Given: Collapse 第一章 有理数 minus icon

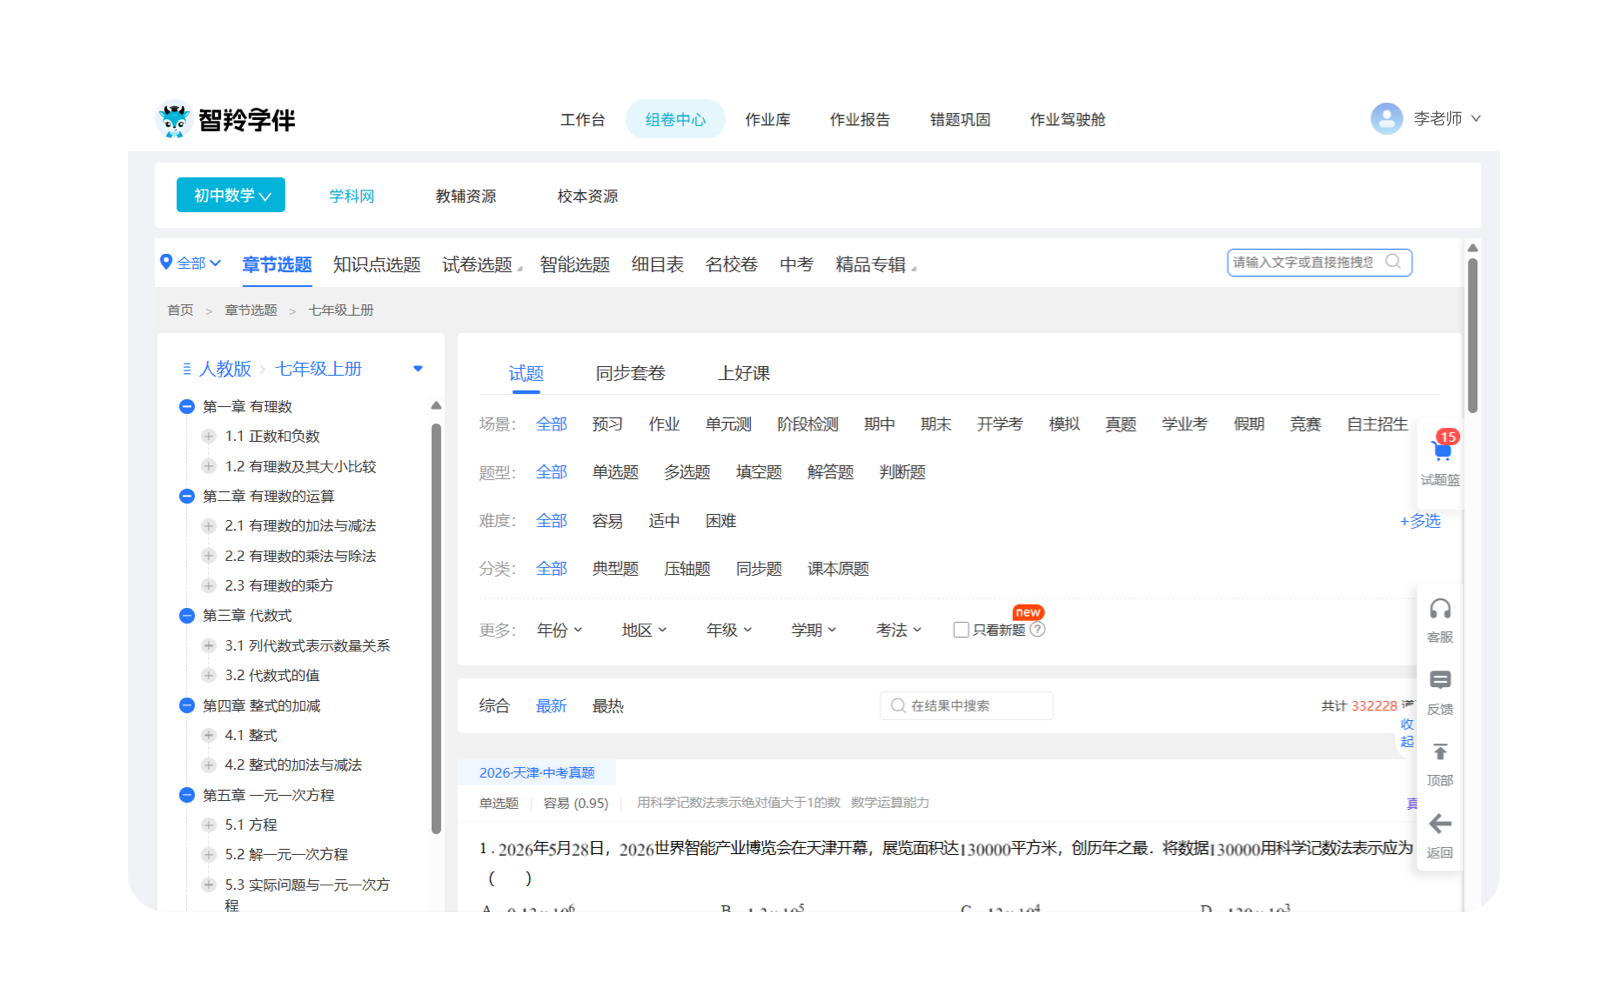Looking at the screenshot, I should click(x=186, y=406).
